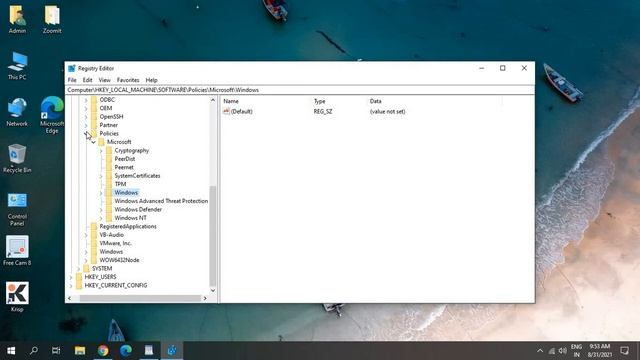Screen dimensions: 640x360
Task: Click the ENG IN language indicator
Action: tap(576, 351)
